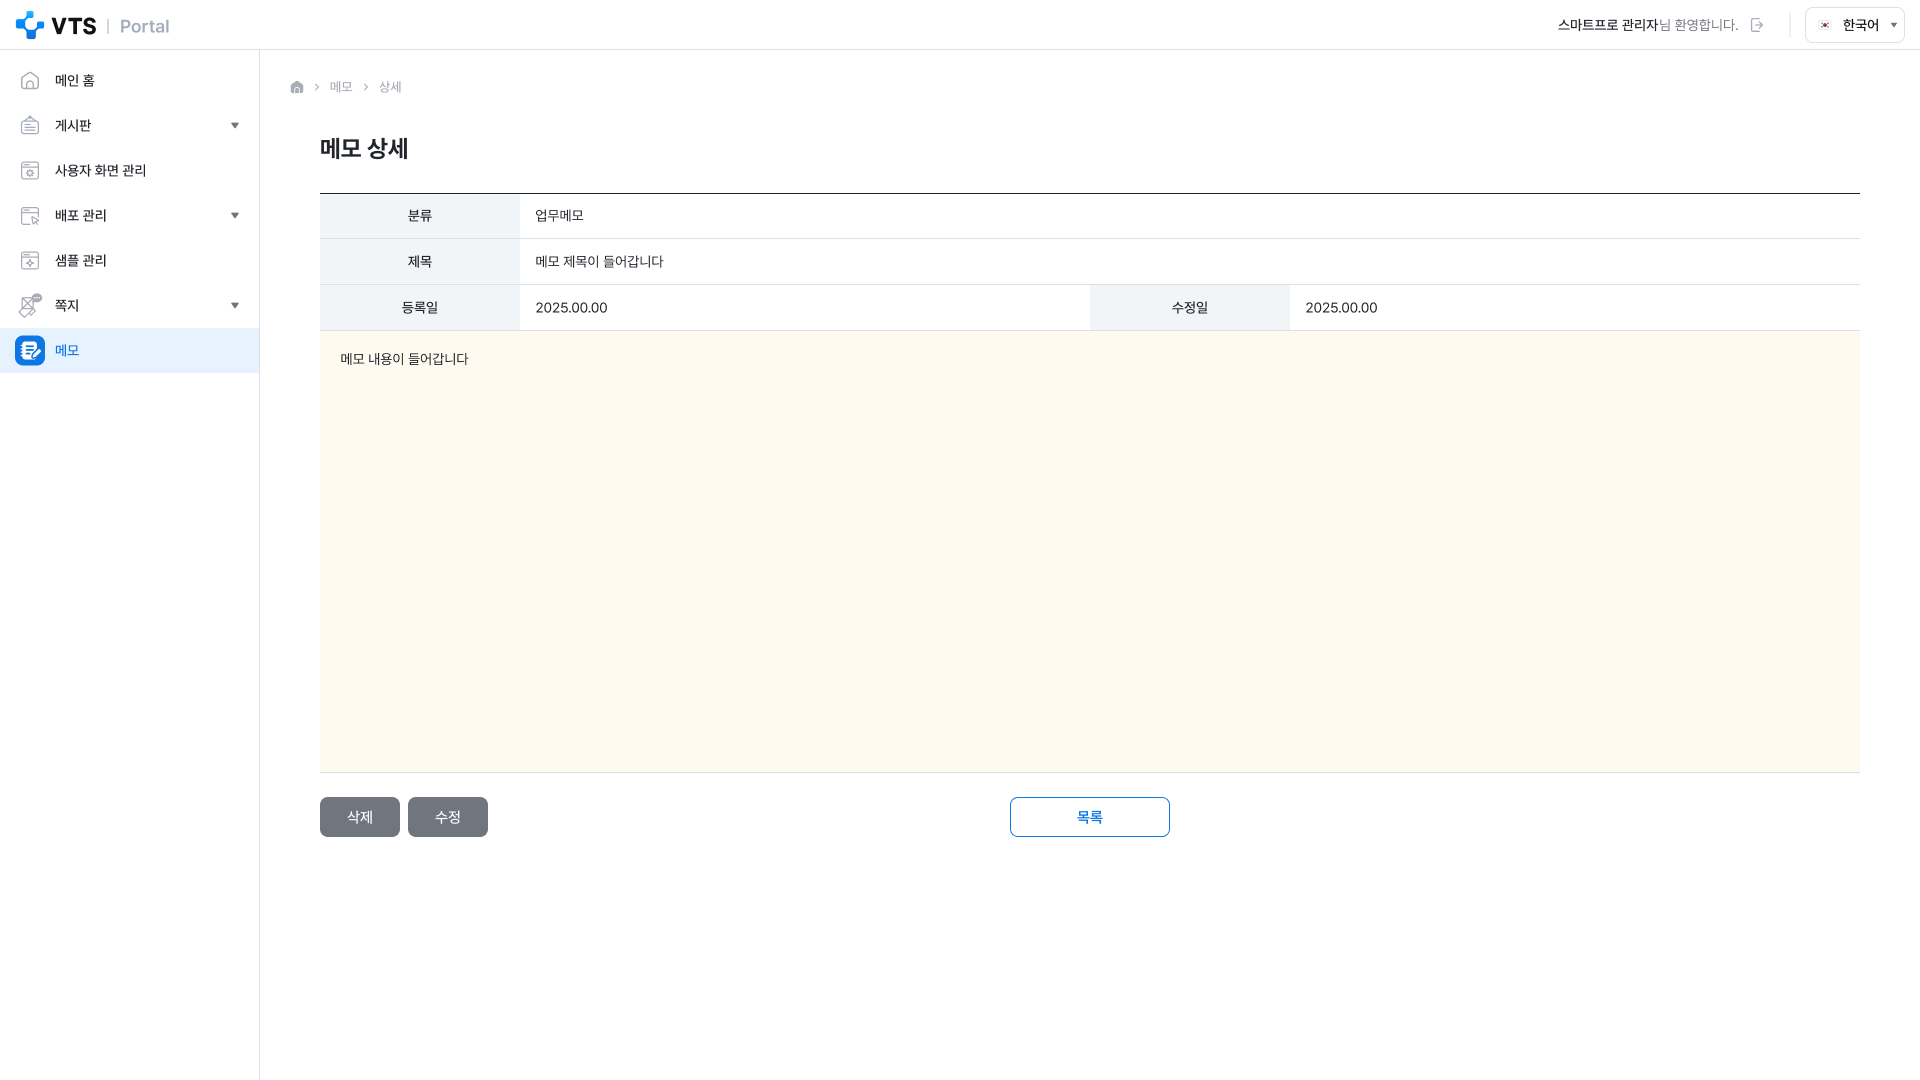This screenshot has height=1080, width=1920.
Task: Click the blue 메모 icon in sidebar
Action: [30, 350]
